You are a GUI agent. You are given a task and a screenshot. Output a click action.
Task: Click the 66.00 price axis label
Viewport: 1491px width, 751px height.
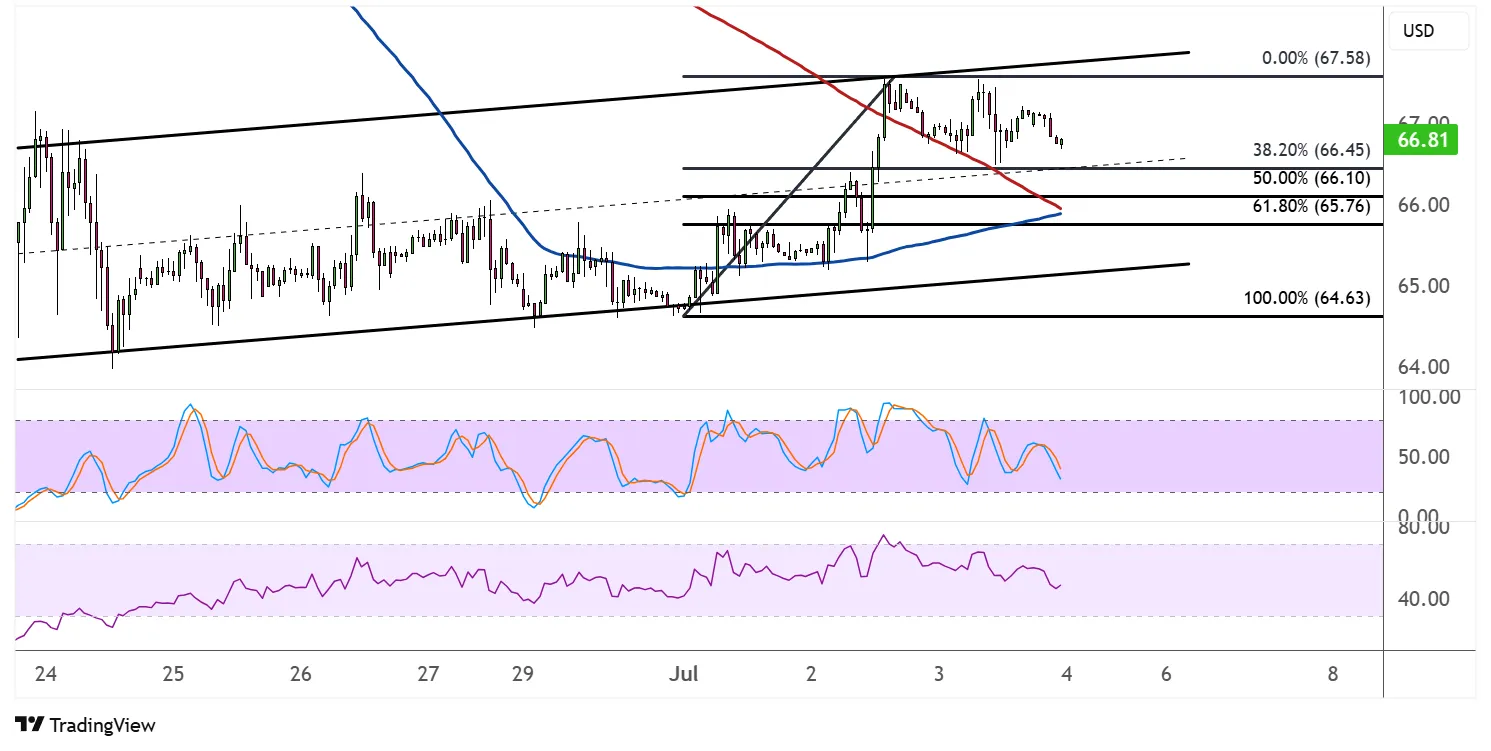[1425, 204]
